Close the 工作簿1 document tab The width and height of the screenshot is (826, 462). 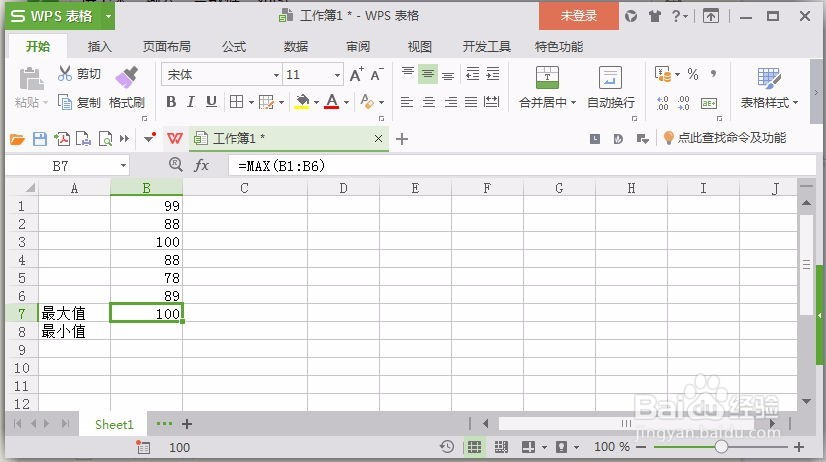click(x=378, y=139)
